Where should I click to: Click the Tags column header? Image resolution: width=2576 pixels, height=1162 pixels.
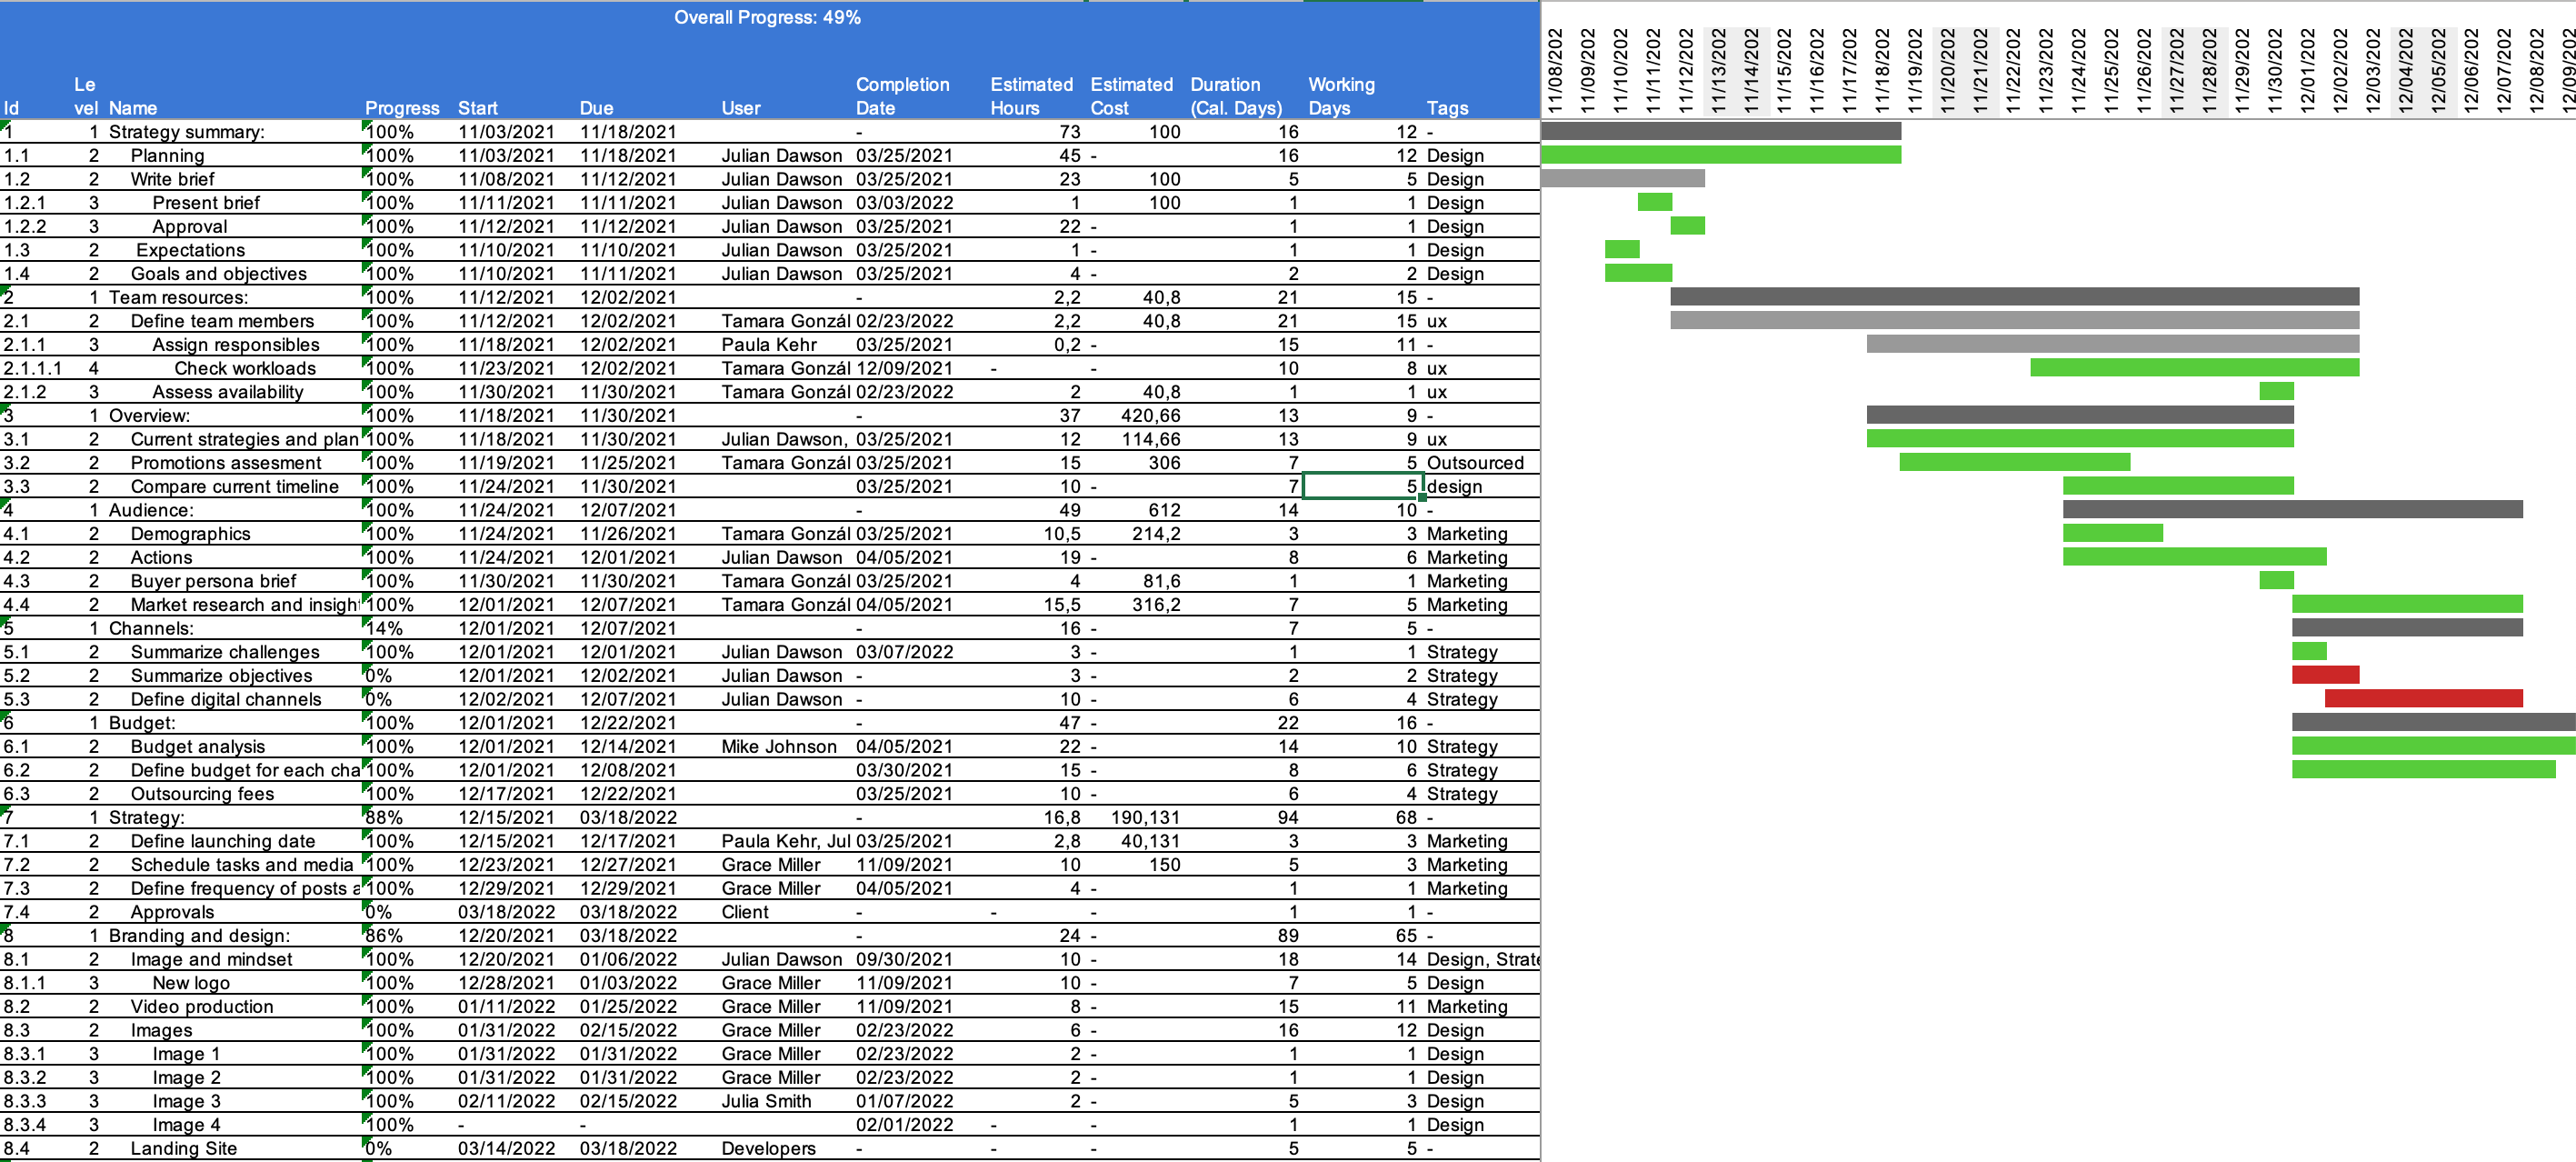(x=1448, y=108)
